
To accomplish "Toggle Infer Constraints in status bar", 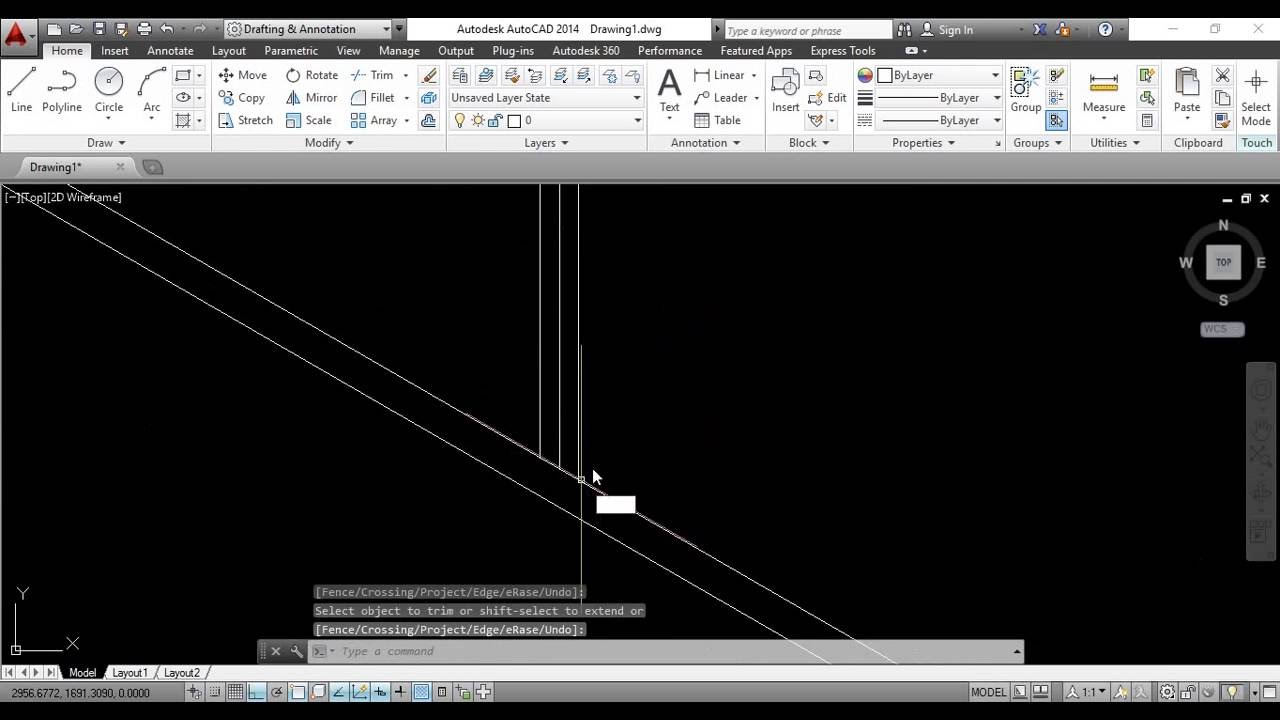I will click(195, 692).
